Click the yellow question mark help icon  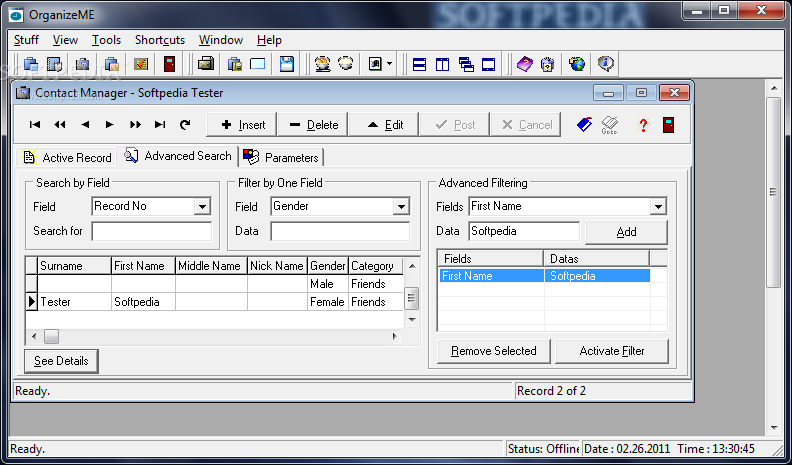643,125
